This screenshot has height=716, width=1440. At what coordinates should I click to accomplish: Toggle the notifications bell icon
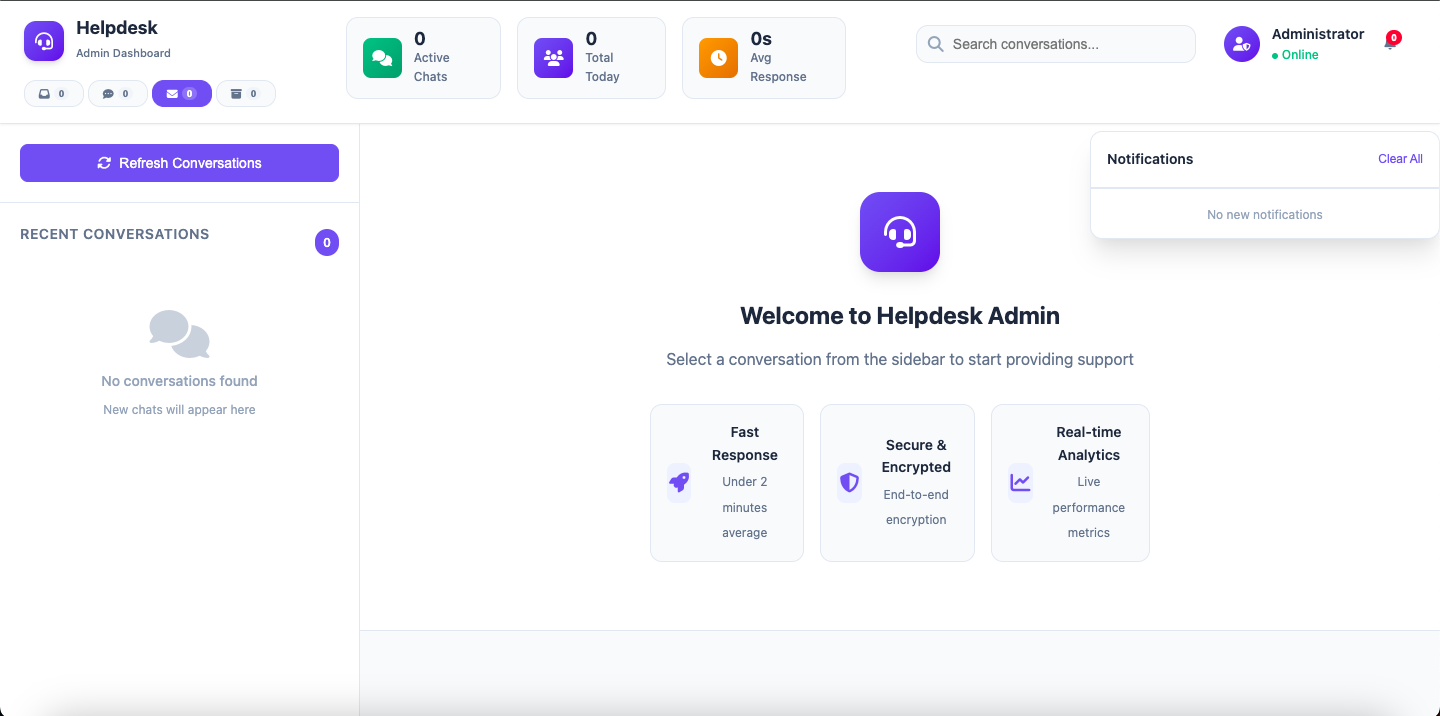click(1389, 43)
